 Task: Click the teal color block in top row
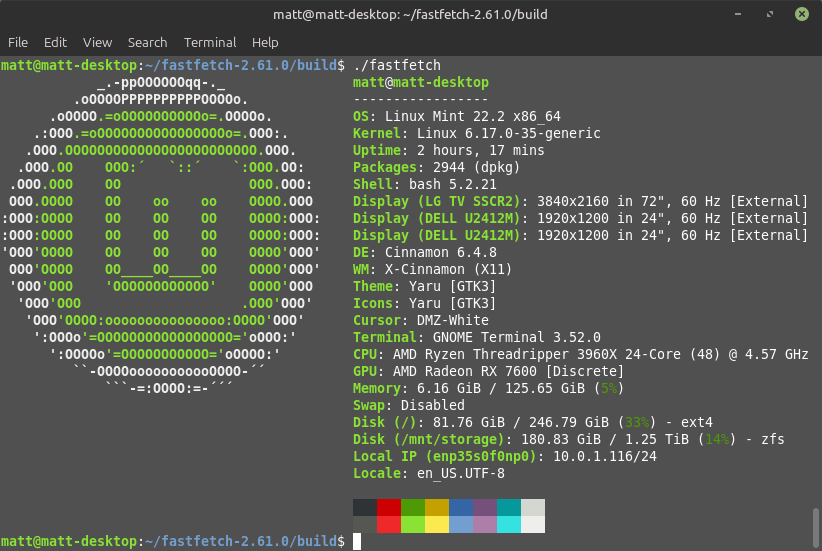pyautogui.click(x=509, y=507)
